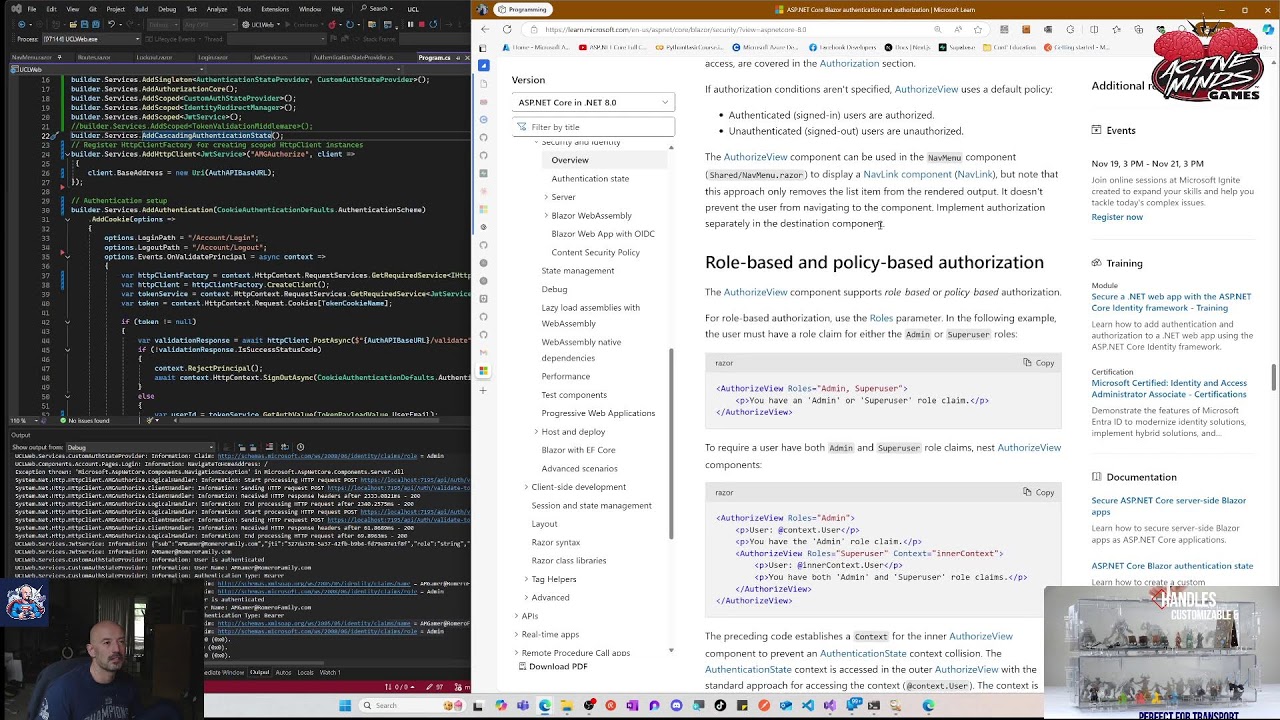Click the Register now link under Events
The width and height of the screenshot is (1280, 720).
click(1117, 217)
